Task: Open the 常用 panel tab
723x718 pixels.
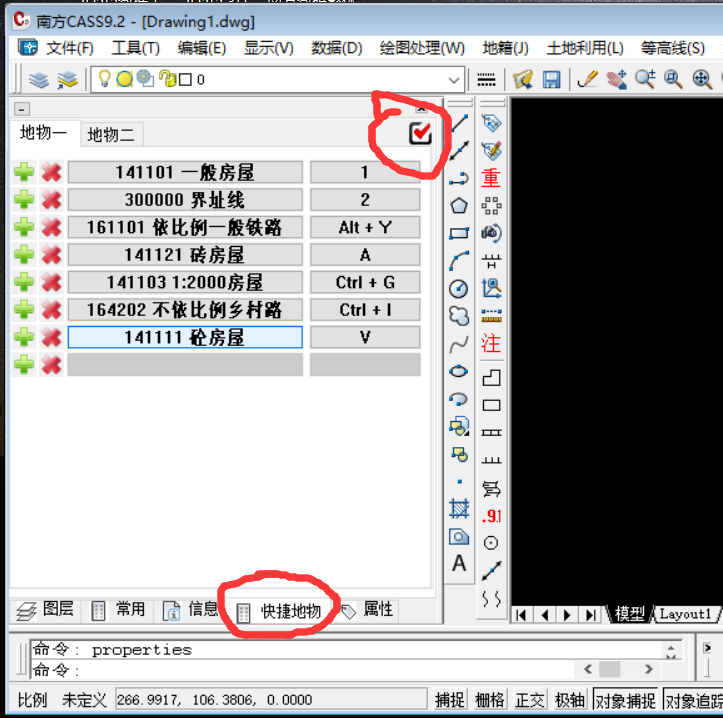Action: click(118, 610)
